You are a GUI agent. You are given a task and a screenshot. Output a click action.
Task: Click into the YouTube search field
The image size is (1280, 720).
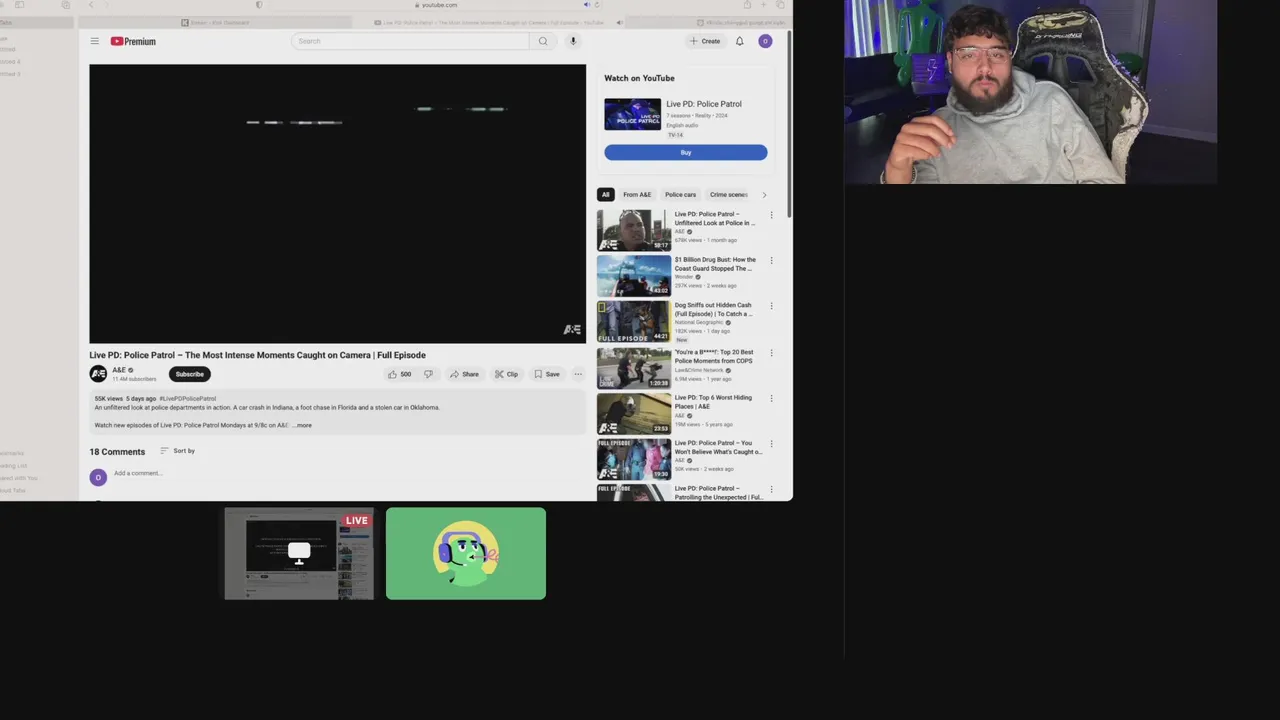tap(410, 41)
